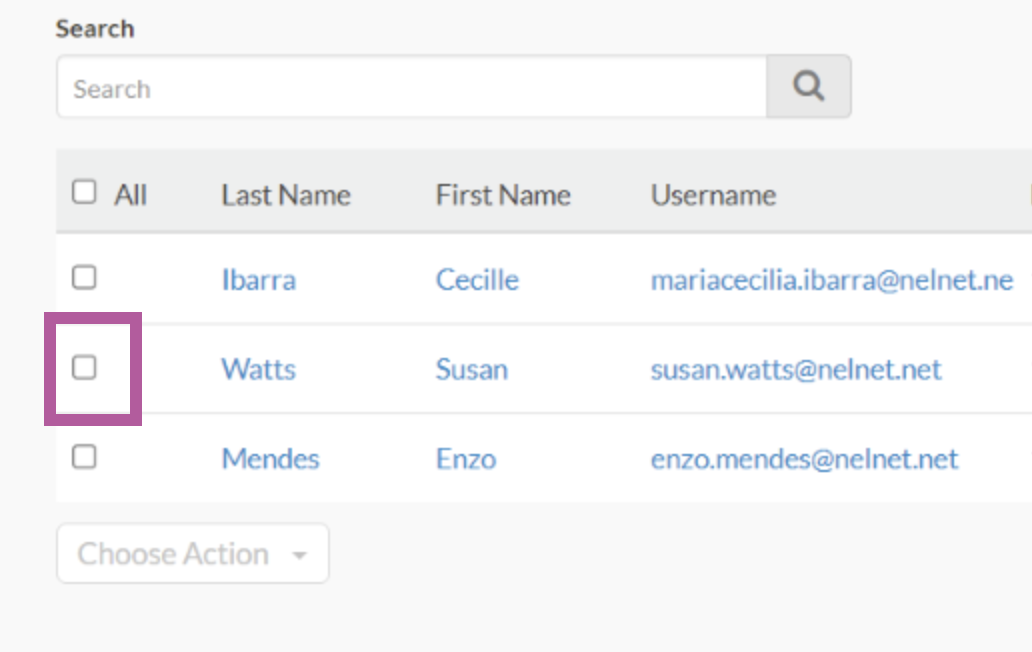The height and width of the screenshot is (652, 1032).
Task: Click the Search label above the field
Action: (95, 29)
